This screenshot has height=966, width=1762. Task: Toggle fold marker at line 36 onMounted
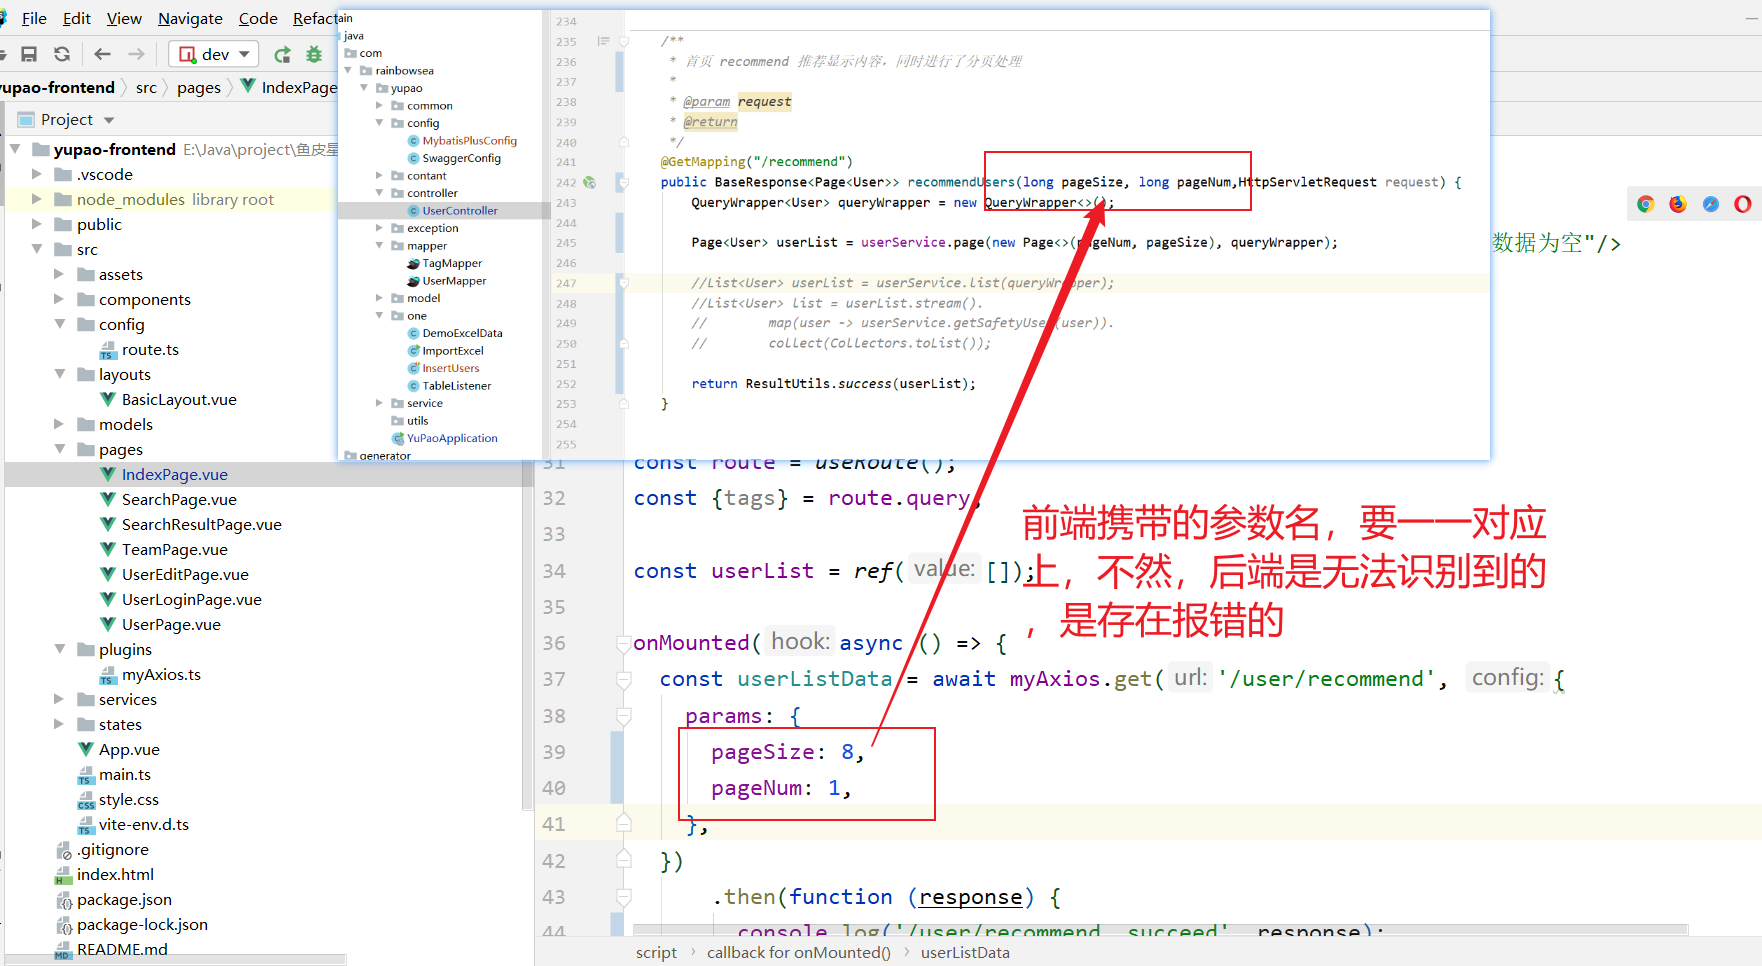pos(624,644)
